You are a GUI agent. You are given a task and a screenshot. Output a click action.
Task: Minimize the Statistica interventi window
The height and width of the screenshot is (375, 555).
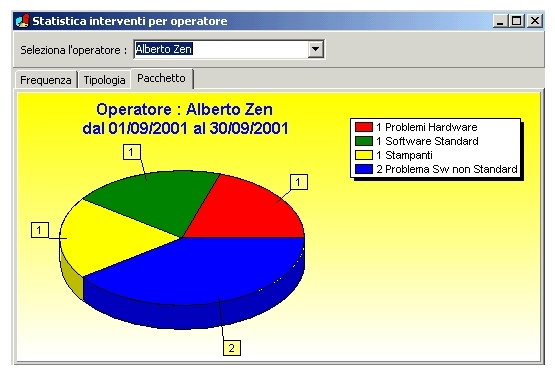coord(500,21)
